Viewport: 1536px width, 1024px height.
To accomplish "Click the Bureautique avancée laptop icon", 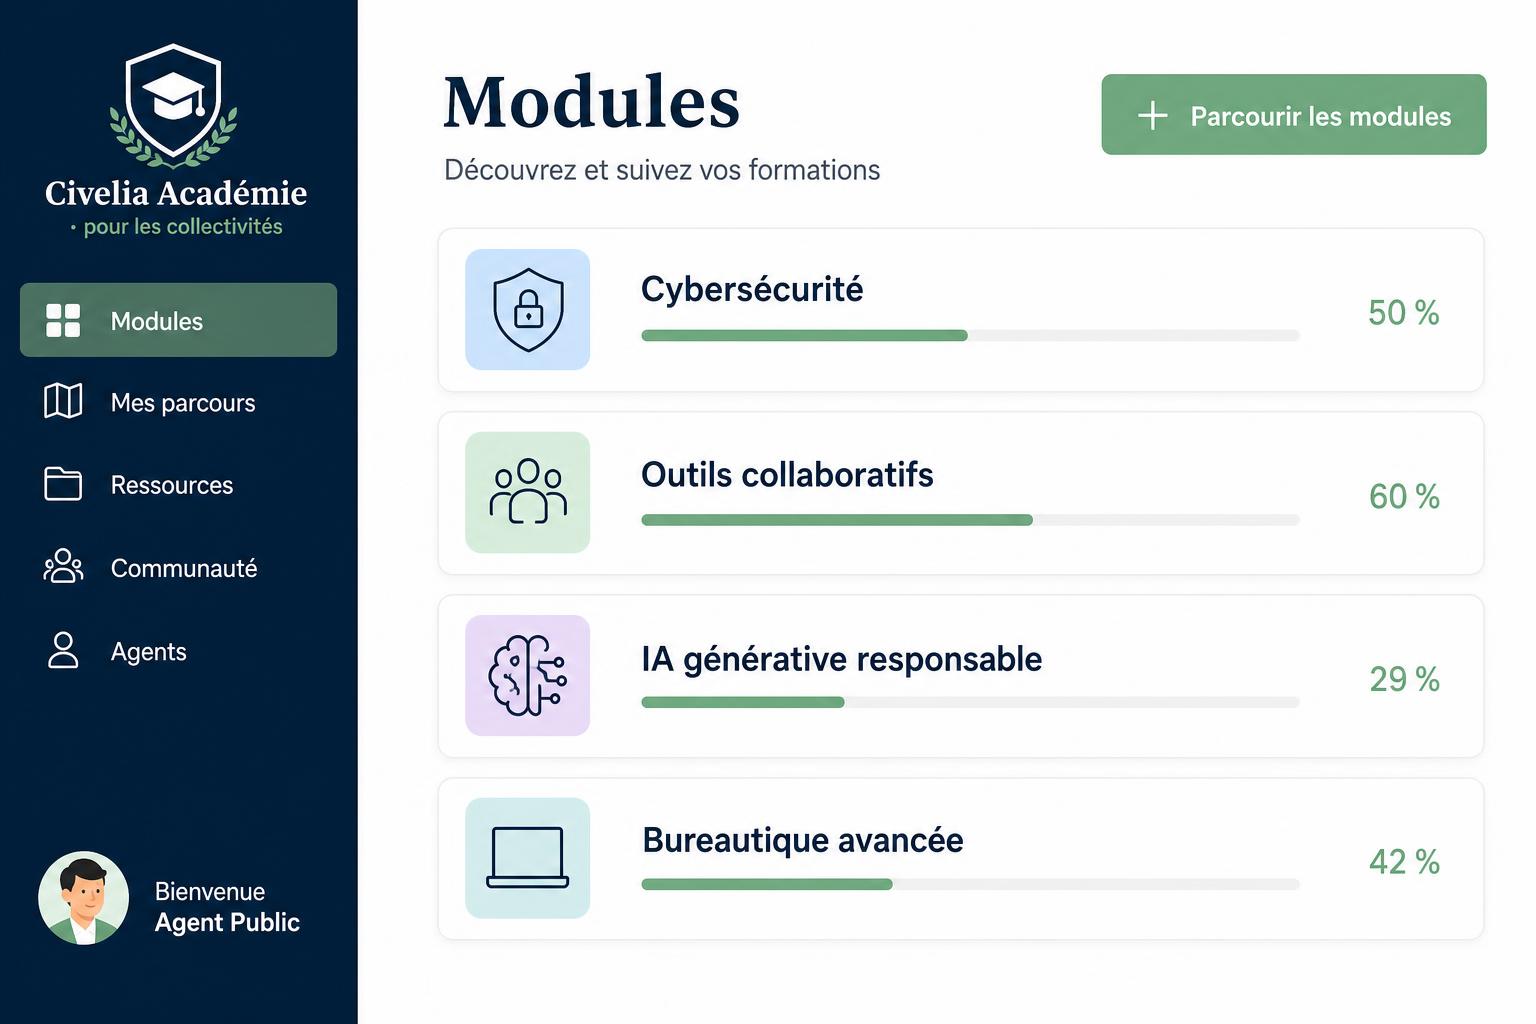I will (528, 858).
